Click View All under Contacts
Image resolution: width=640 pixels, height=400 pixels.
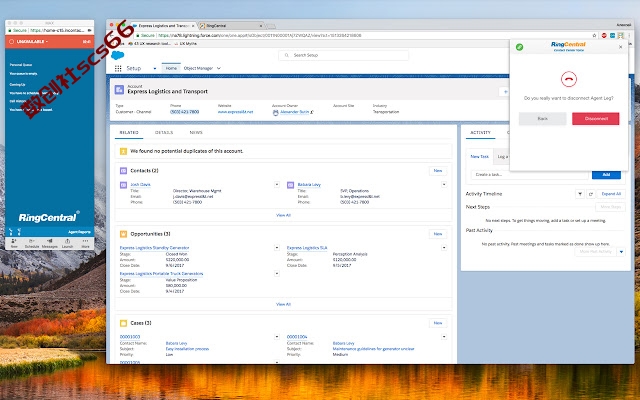(x=283, y=215)
